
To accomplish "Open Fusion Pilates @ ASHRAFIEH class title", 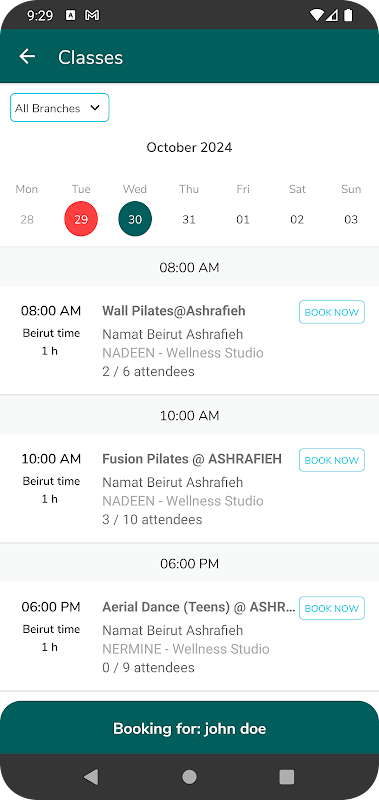I will [x=192, y=459].
